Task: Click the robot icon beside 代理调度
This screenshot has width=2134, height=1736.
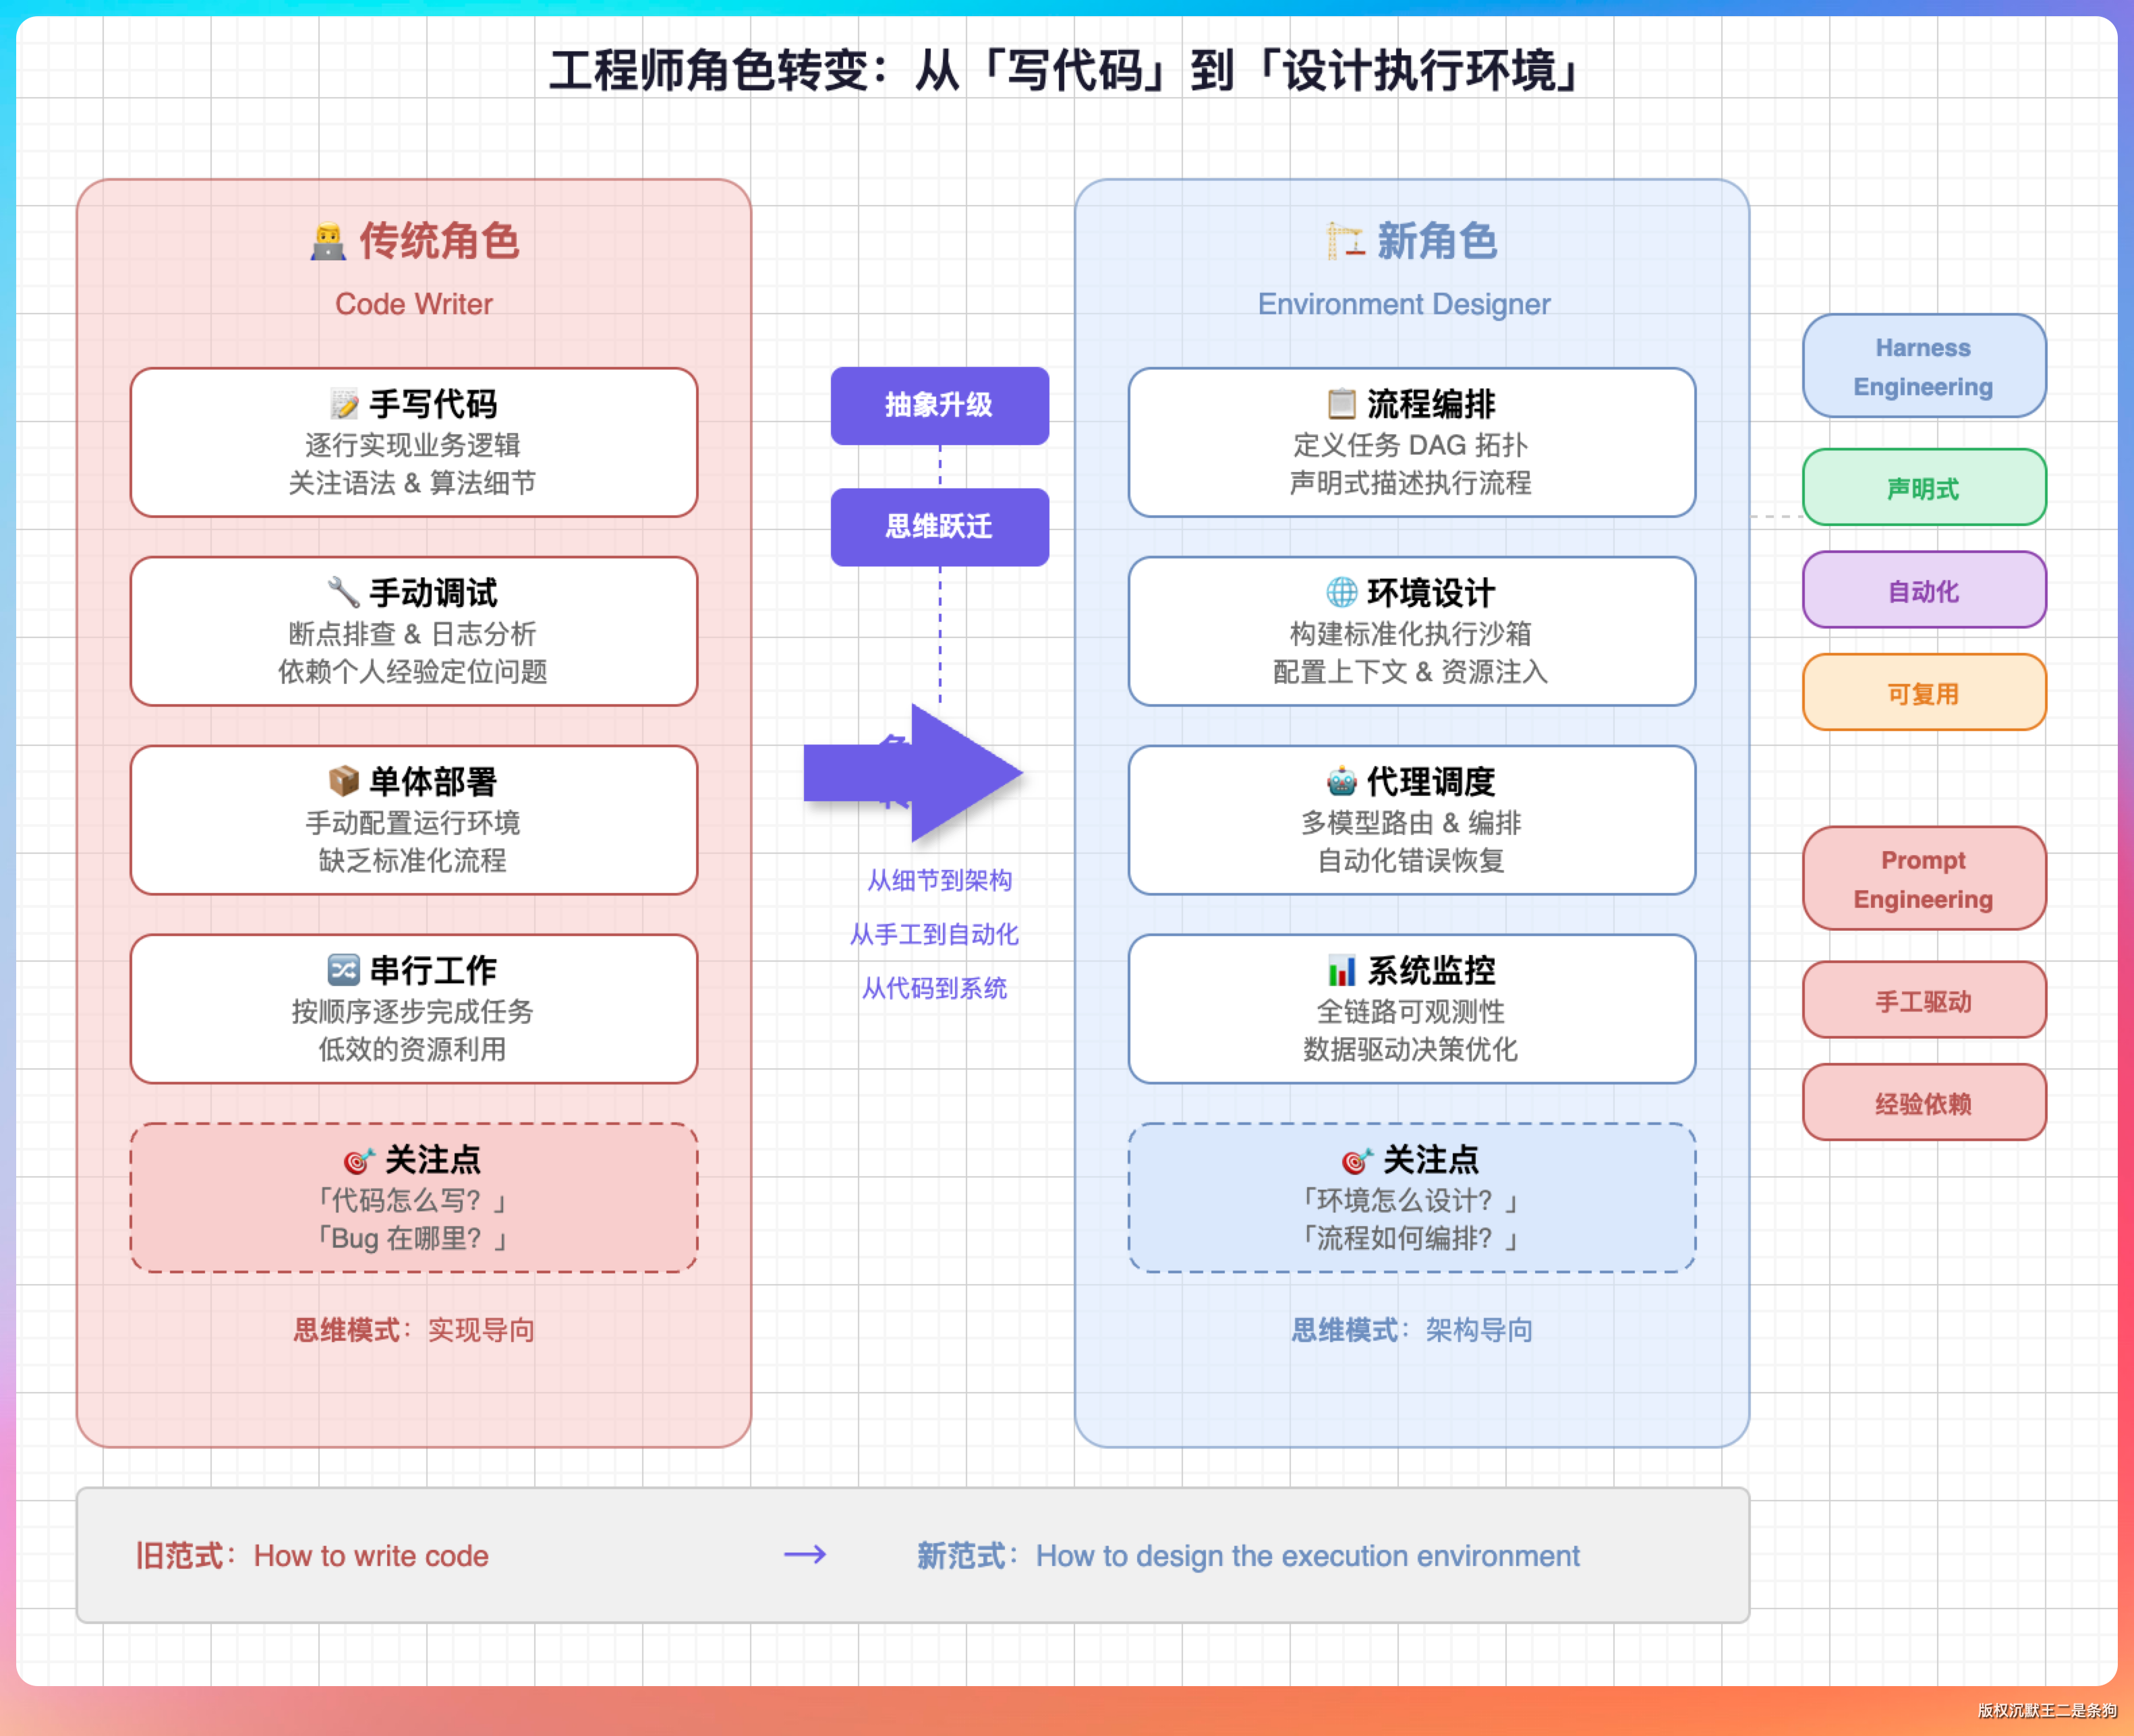Action: 1341,781
